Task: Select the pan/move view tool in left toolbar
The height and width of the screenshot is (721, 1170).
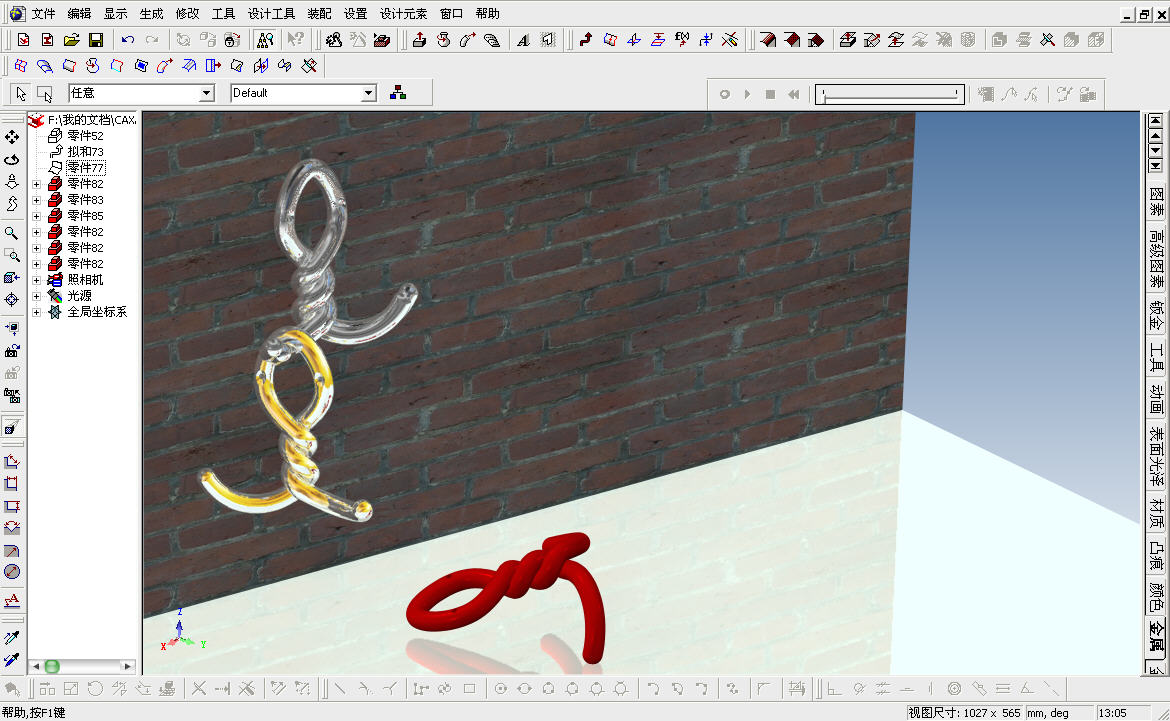Action: click(12, 137)
